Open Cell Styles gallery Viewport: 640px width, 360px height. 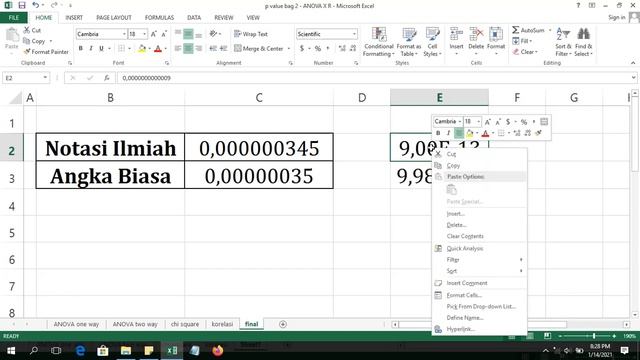(x=432, y=42)
